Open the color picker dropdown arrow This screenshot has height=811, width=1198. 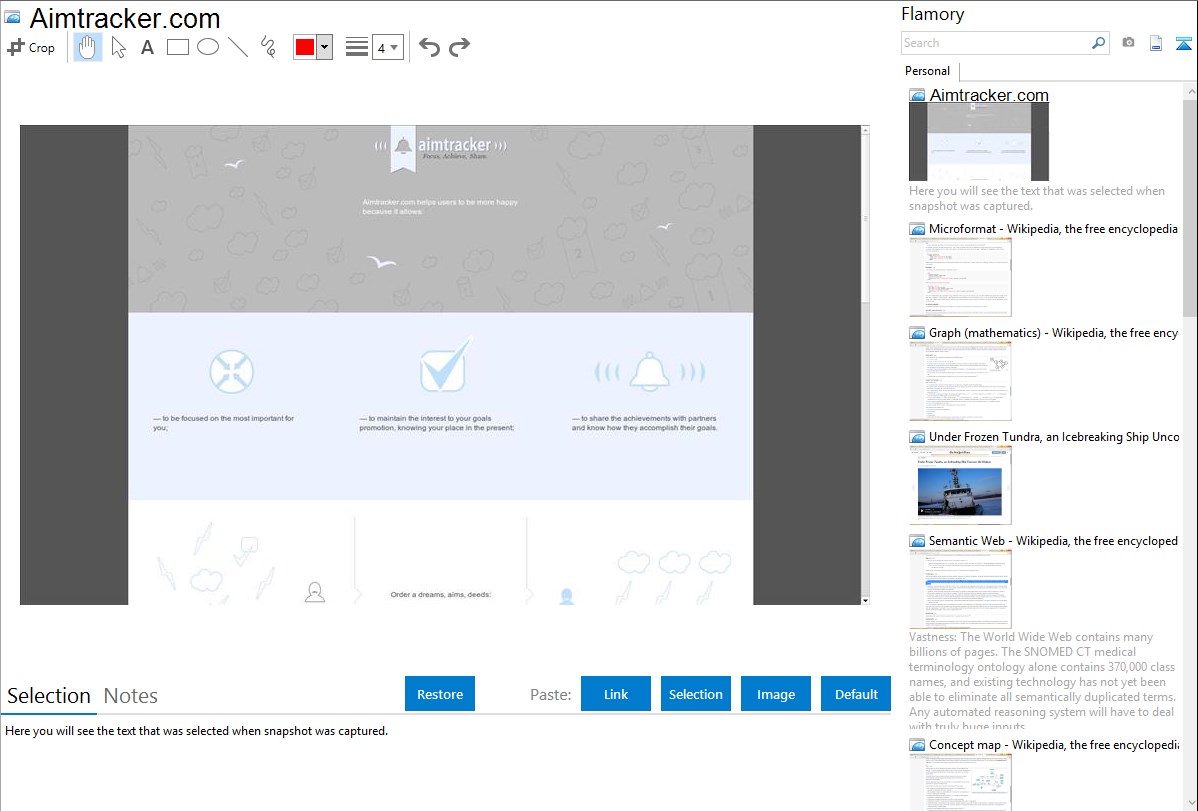point(325,47)
